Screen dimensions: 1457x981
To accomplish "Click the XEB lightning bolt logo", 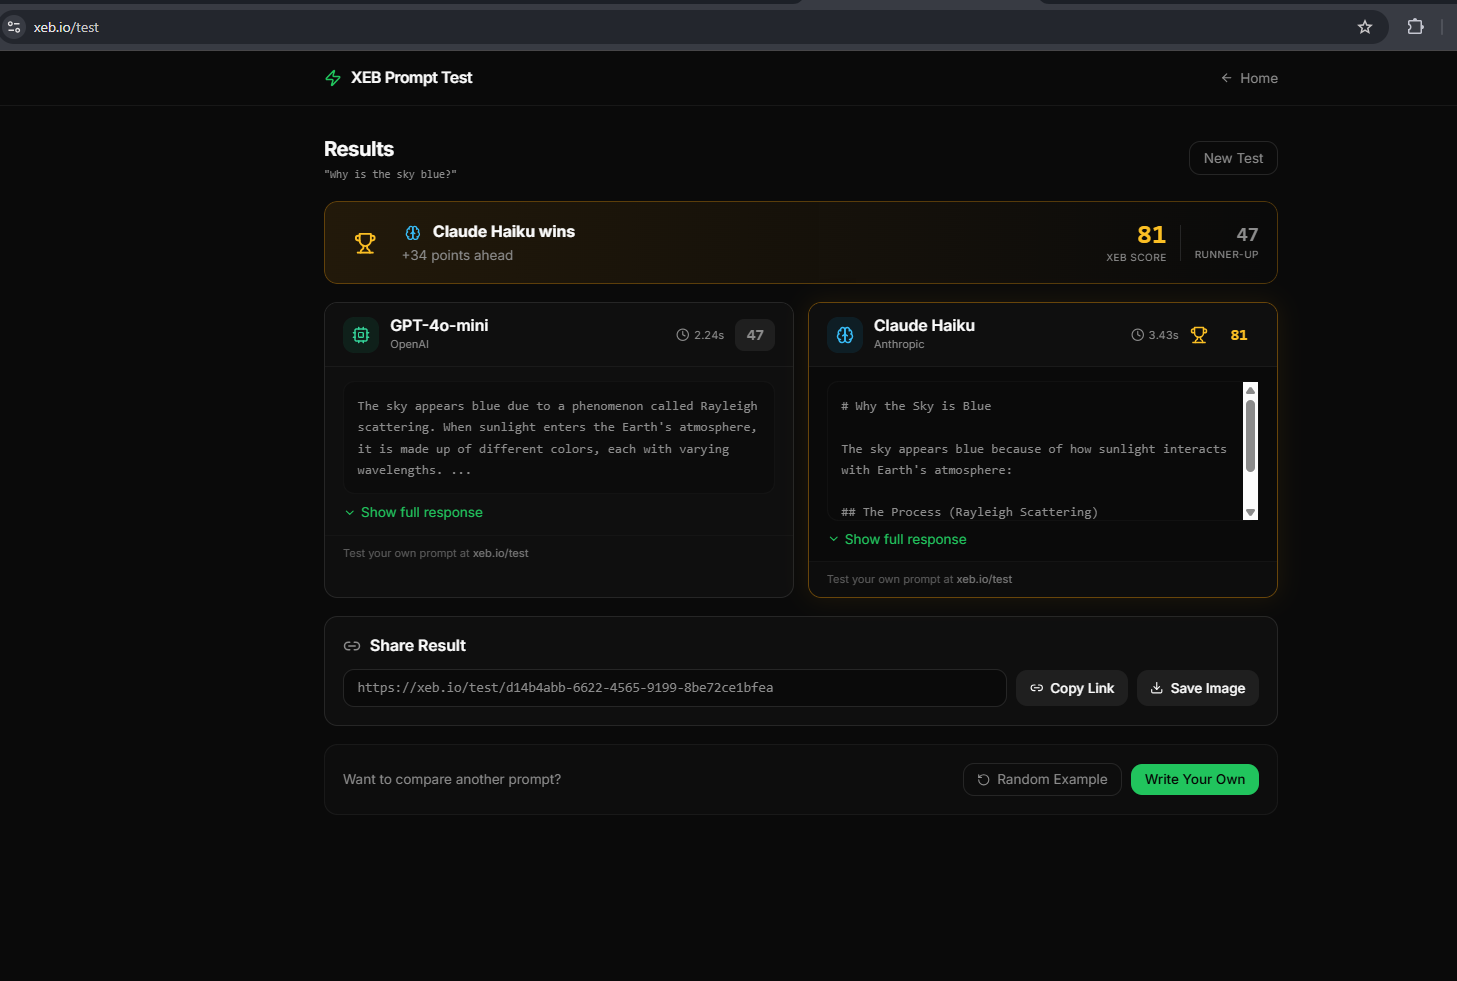I will click(x=332, y=77).
